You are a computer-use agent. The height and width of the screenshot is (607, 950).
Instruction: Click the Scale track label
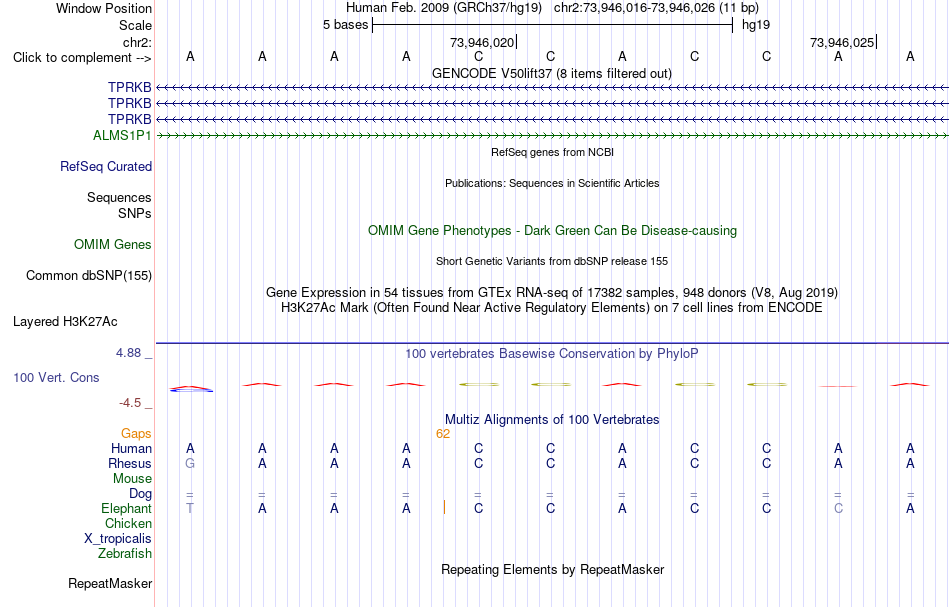click(135, 25)
